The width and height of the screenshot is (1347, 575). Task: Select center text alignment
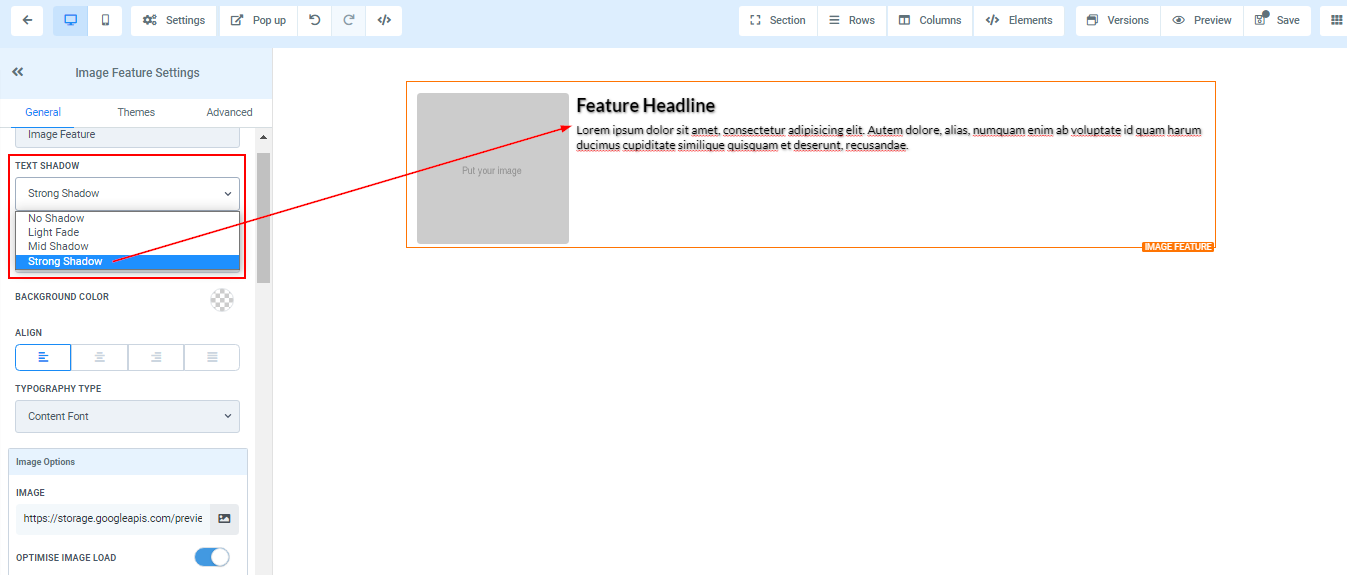pyautogui.click(x=100, y=357)
